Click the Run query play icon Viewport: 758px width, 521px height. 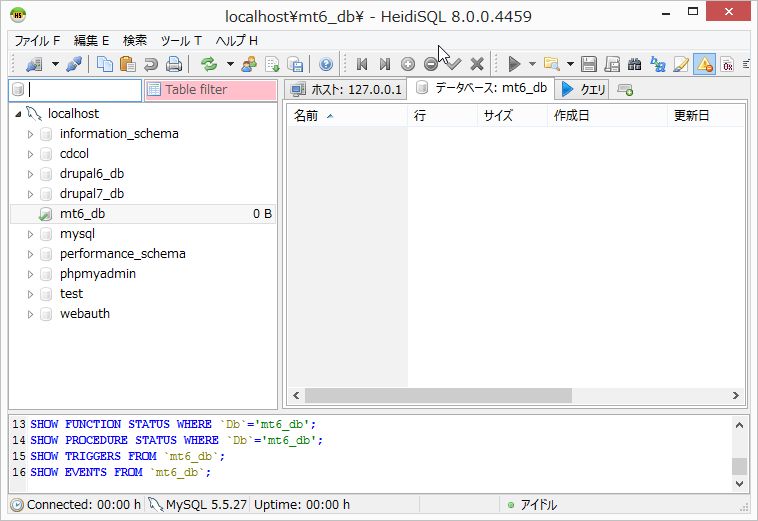click(x=514, y=64)
